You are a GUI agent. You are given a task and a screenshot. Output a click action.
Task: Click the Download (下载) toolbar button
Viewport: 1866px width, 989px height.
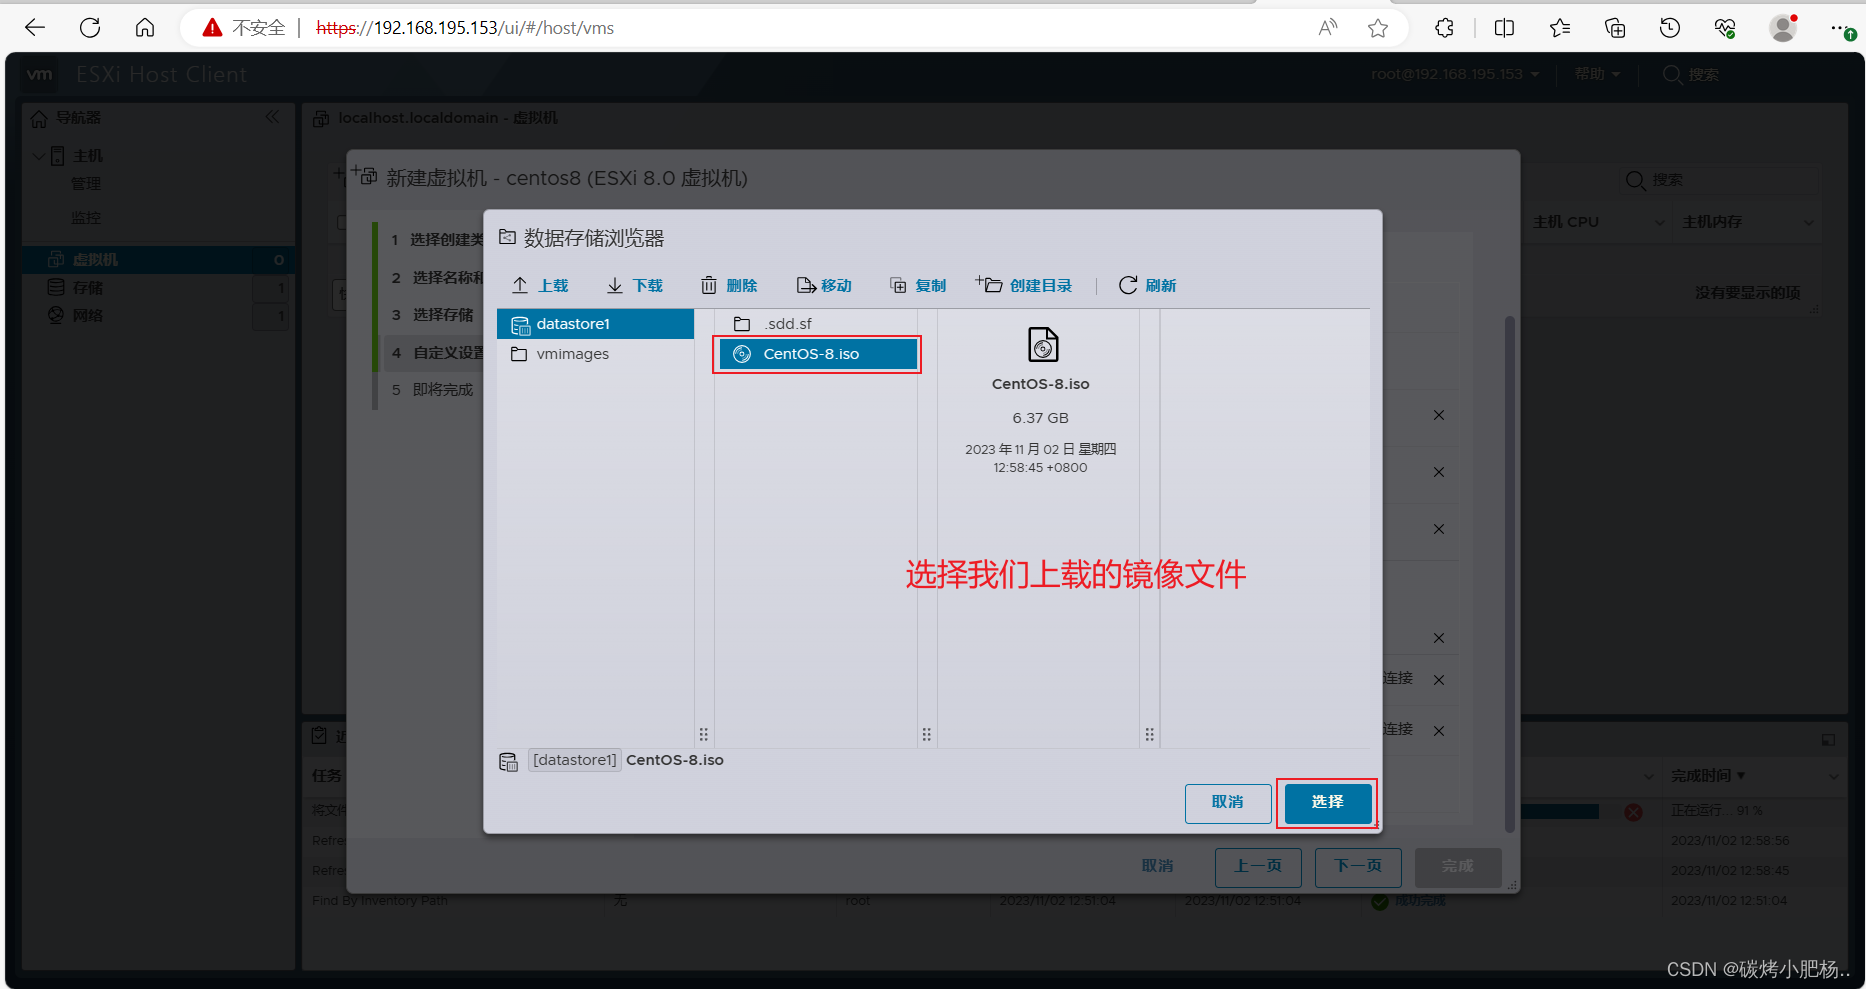635,286
